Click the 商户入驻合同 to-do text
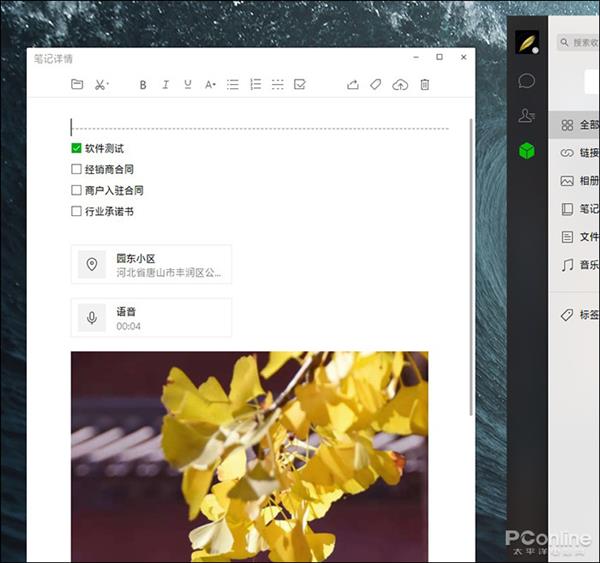 (x=114, y=191)
